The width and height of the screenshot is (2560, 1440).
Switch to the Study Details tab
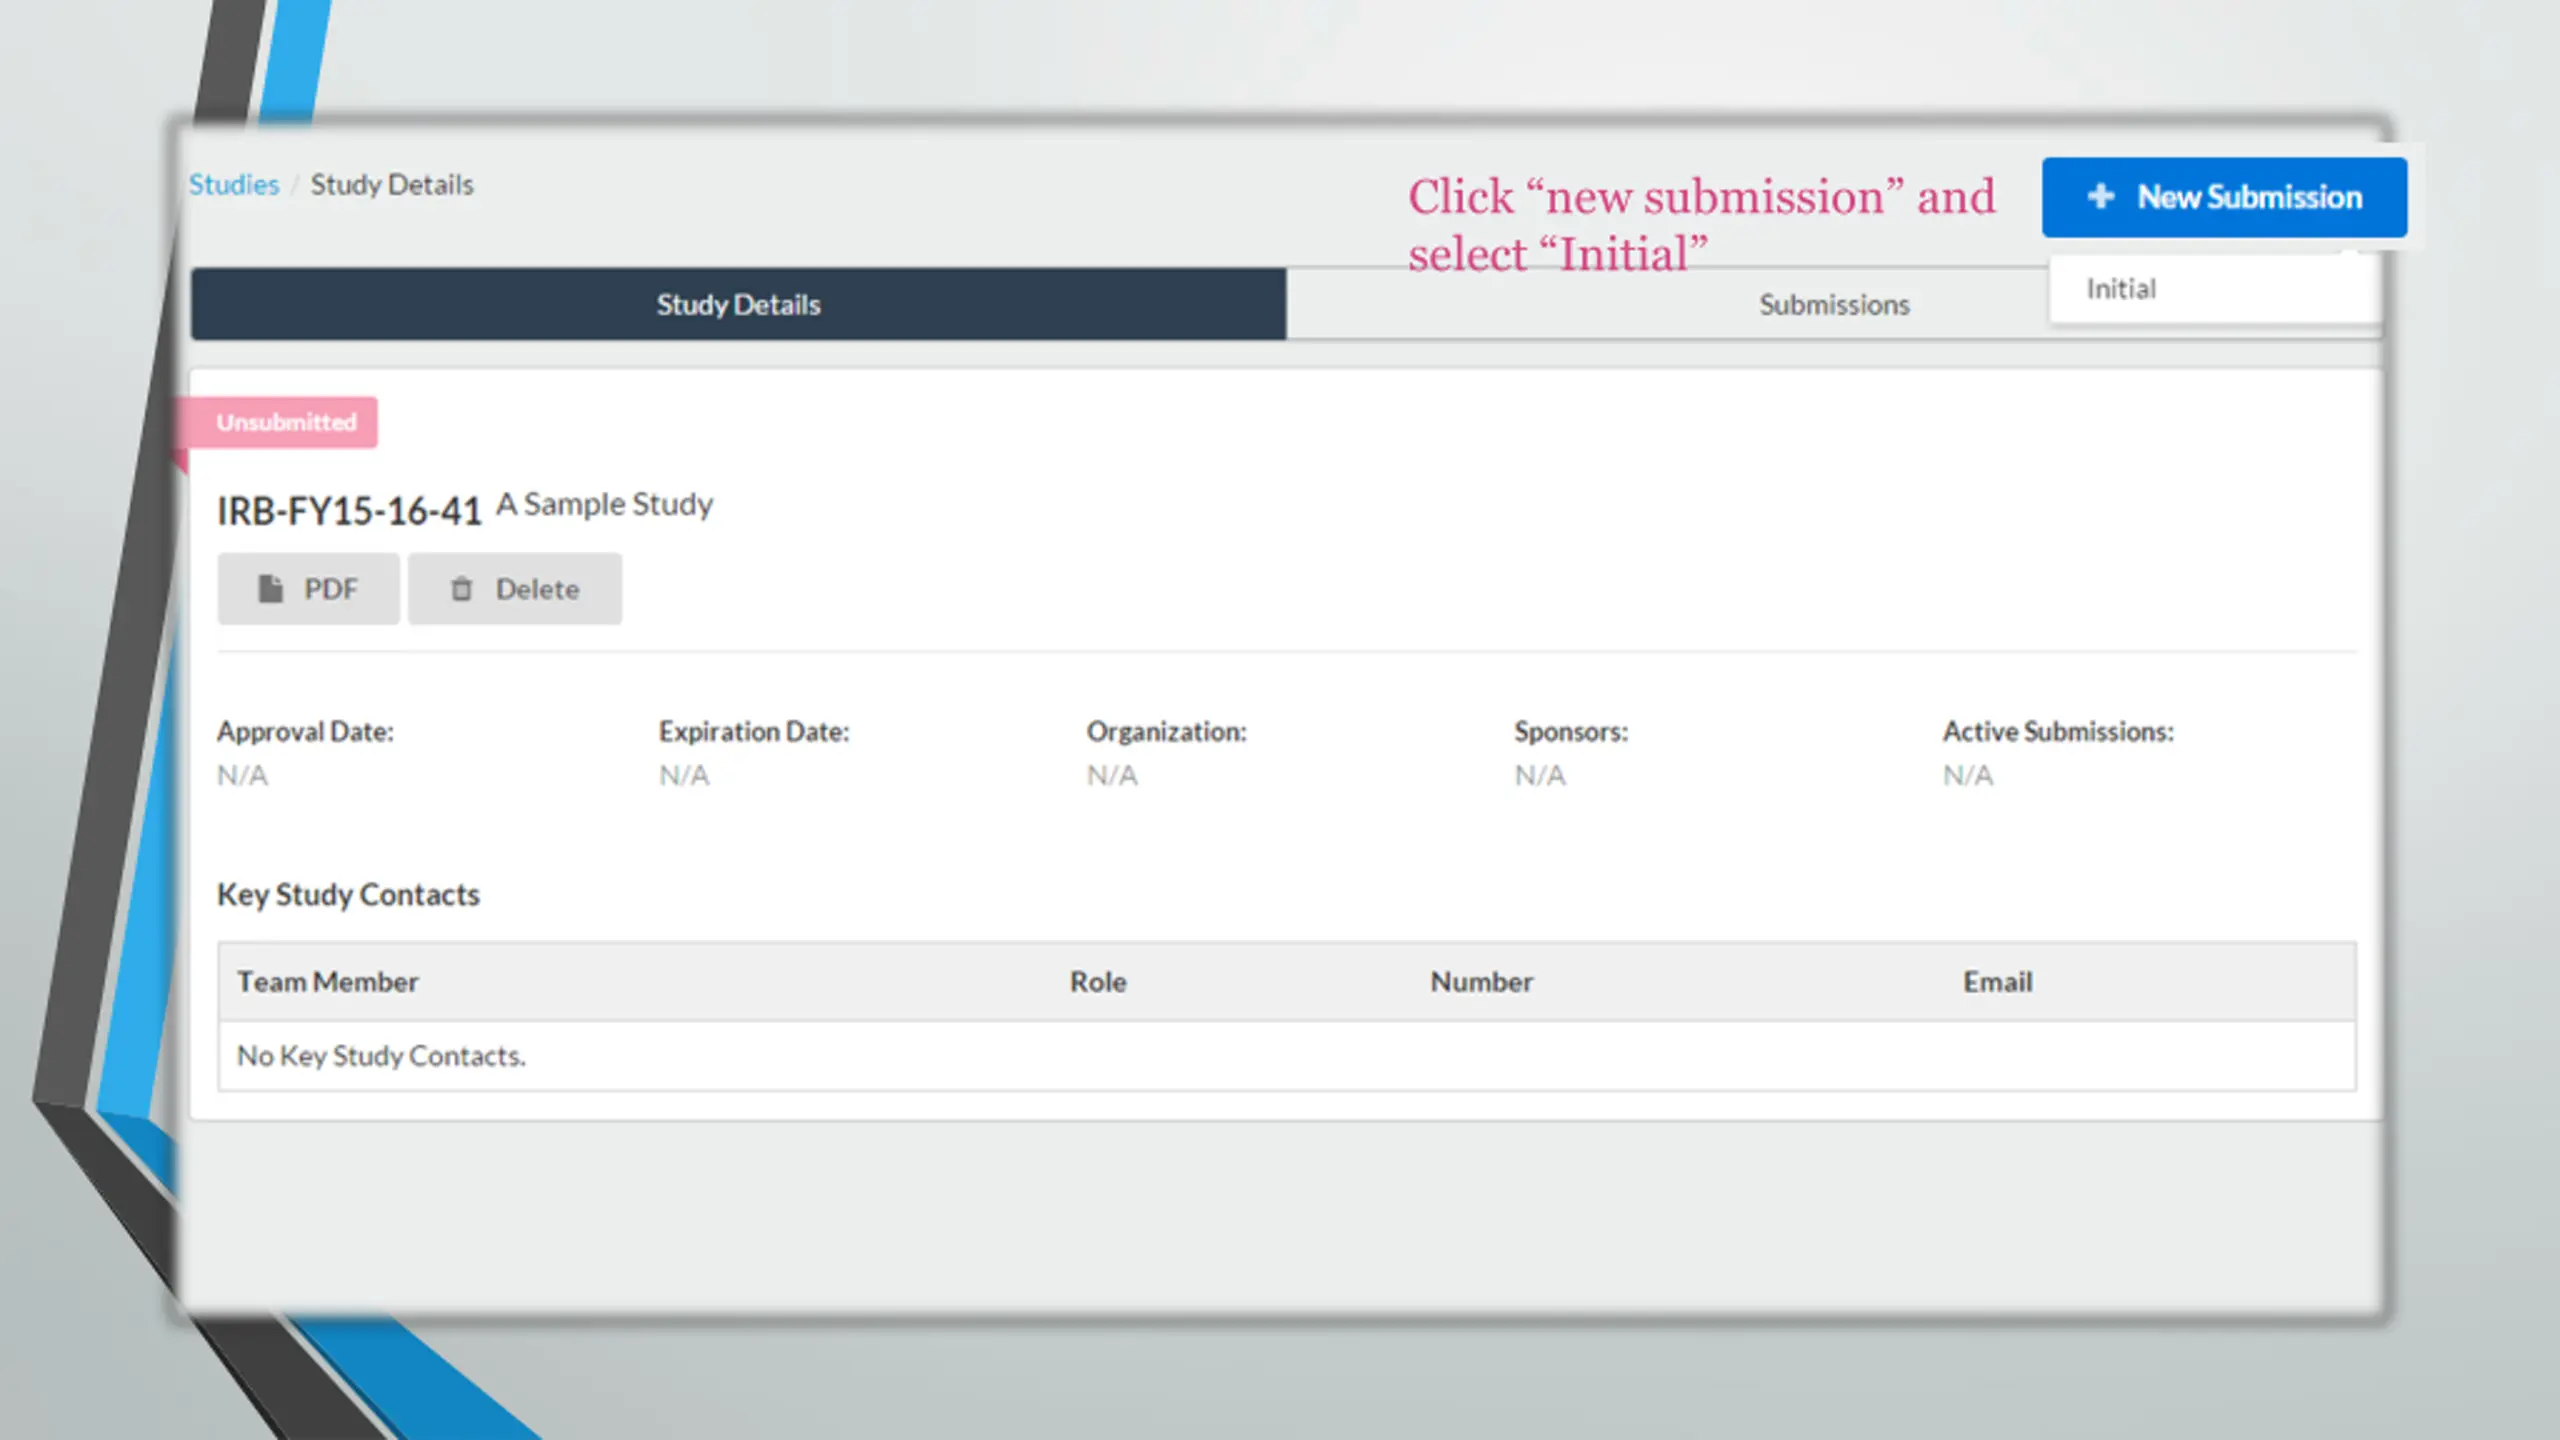(x=739, y=304)
